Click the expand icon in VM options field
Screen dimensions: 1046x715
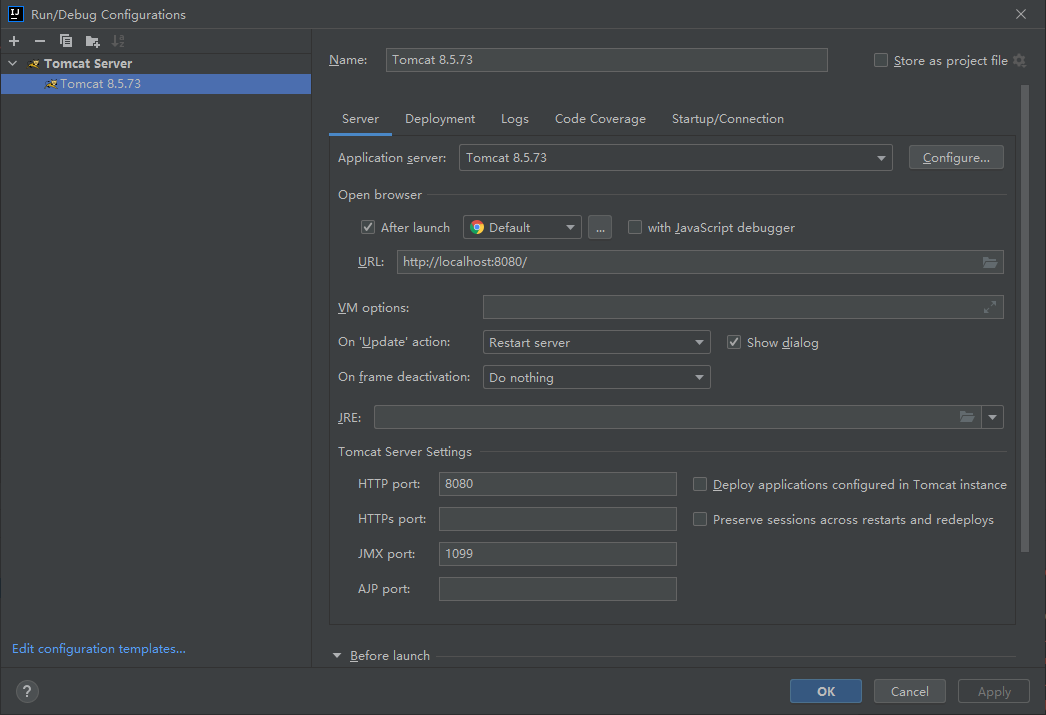tap(989, 307)
